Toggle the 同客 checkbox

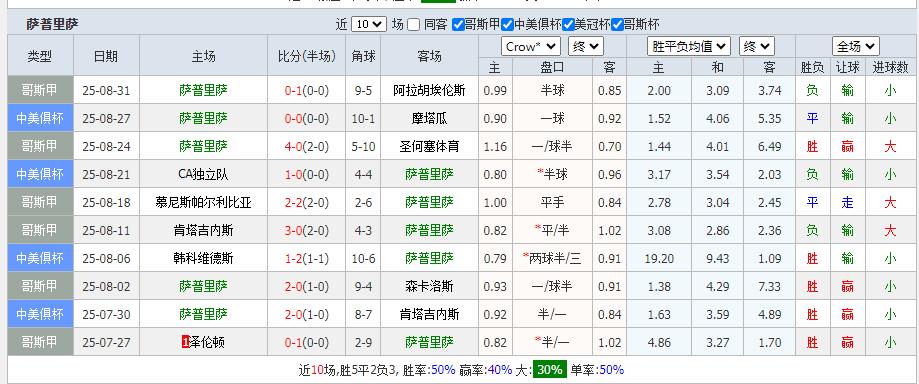[414, 25]
